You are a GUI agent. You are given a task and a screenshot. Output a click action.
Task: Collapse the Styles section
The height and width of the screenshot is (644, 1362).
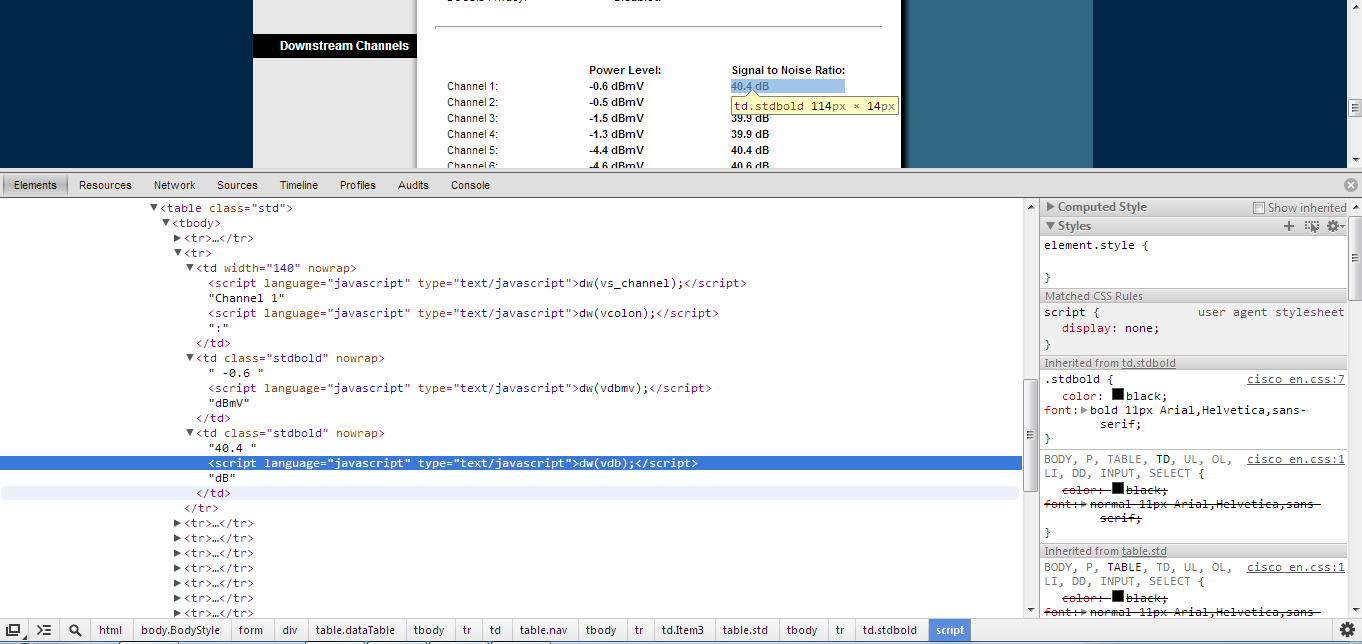[1050, 226]
